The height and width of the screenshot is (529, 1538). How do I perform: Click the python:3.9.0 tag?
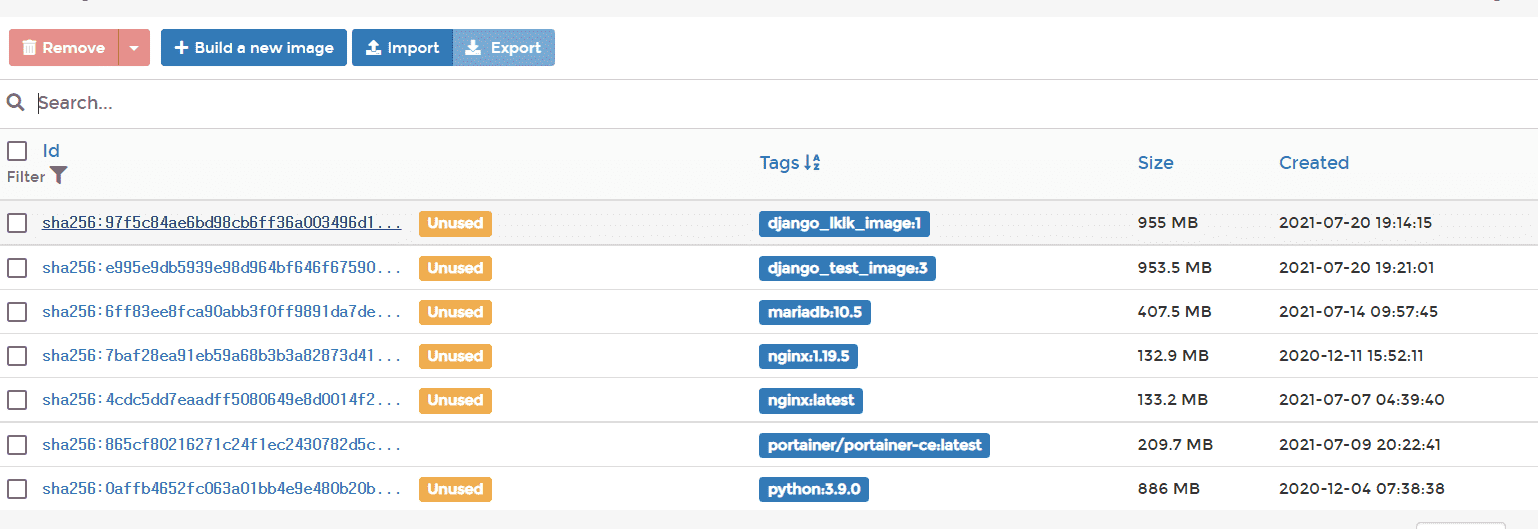click(813, 489)
